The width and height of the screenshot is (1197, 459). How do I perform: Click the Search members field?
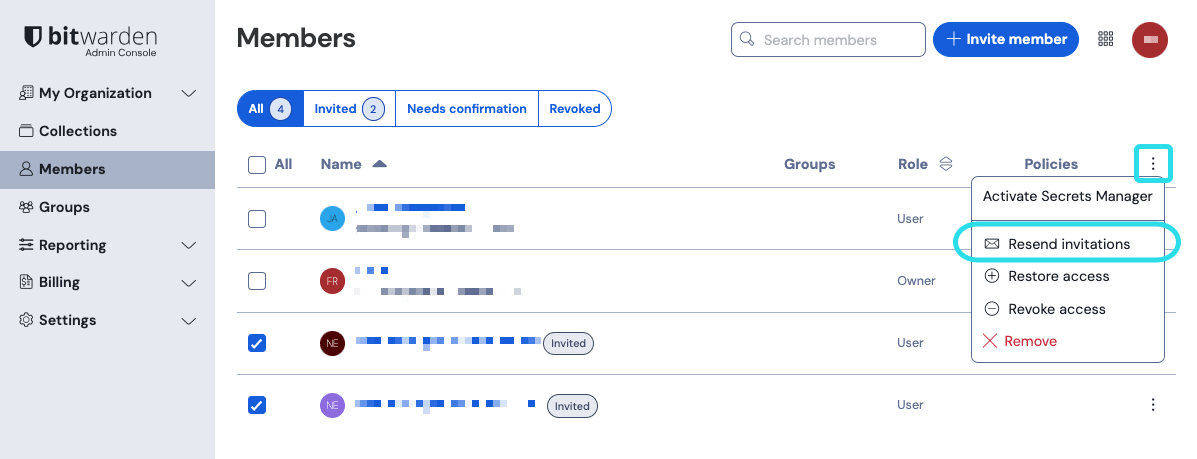tap(838, 40)
